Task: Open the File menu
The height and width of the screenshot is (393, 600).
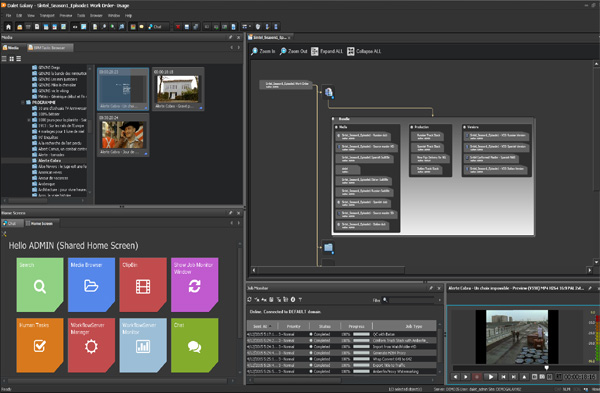Action: (8, 16)
